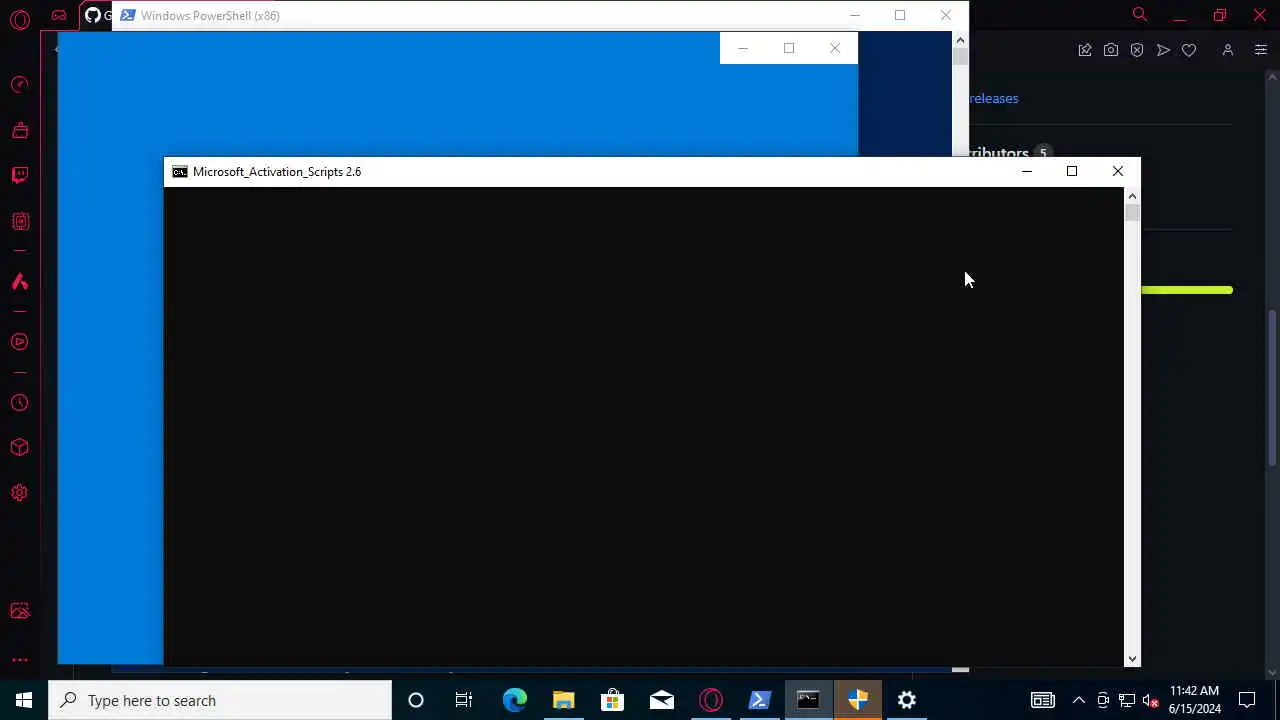Image resolution: width=1280 pixels, height=720 pixels.
Task: Open the Windows Start menu
Action: [x=24, y=700]
